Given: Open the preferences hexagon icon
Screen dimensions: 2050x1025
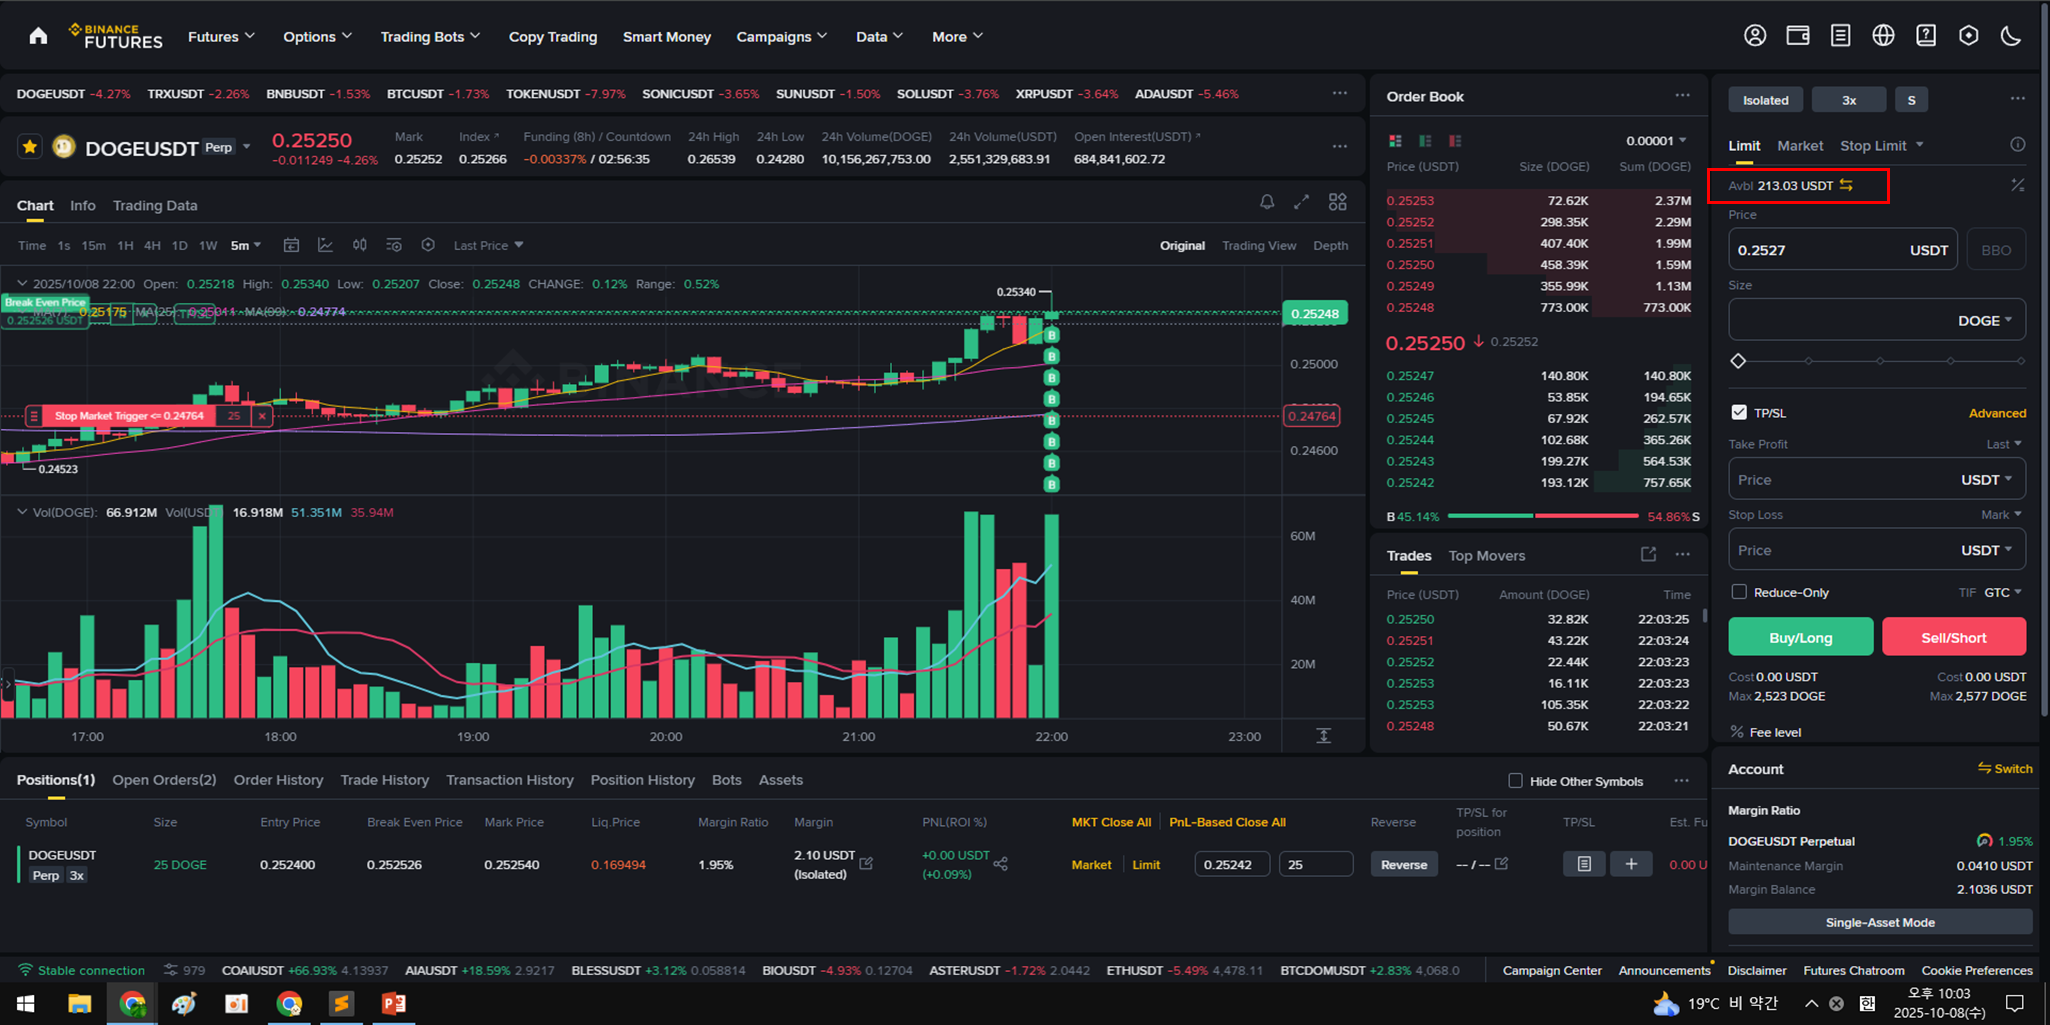Looking at the screenshot, I should [x=1968, y=36].
